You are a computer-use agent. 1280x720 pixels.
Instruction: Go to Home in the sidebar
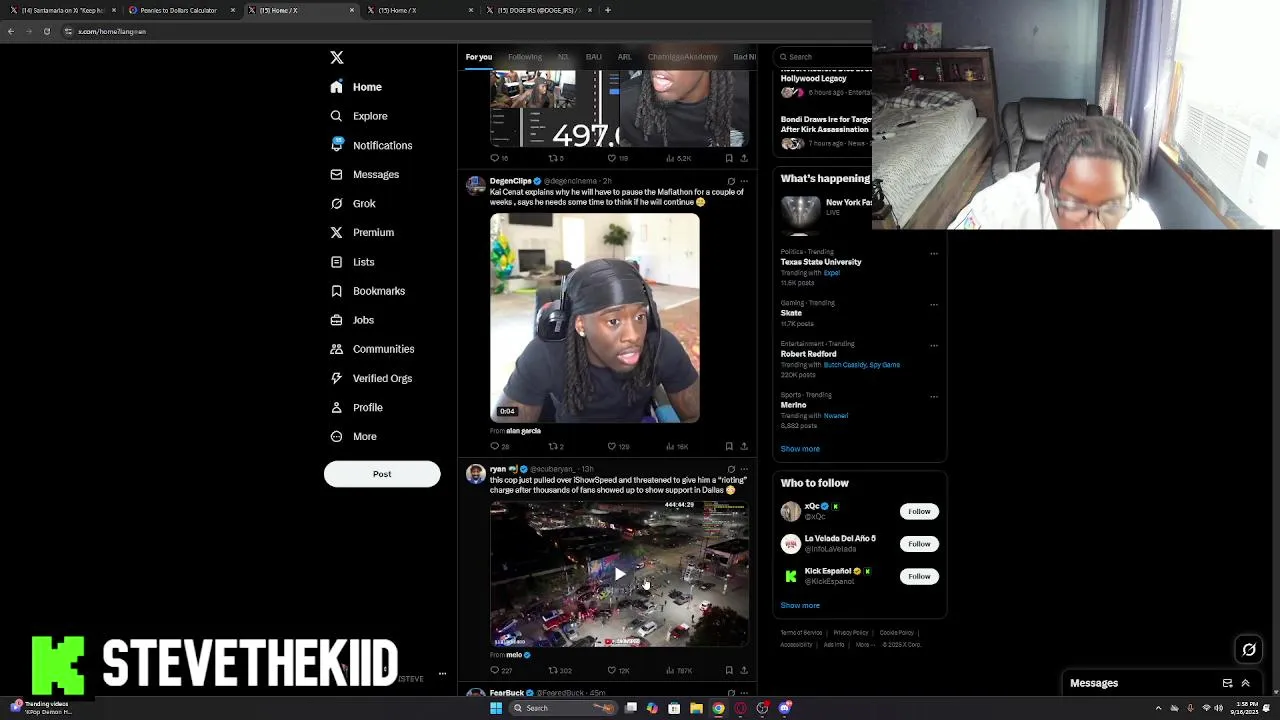[356, 87]
